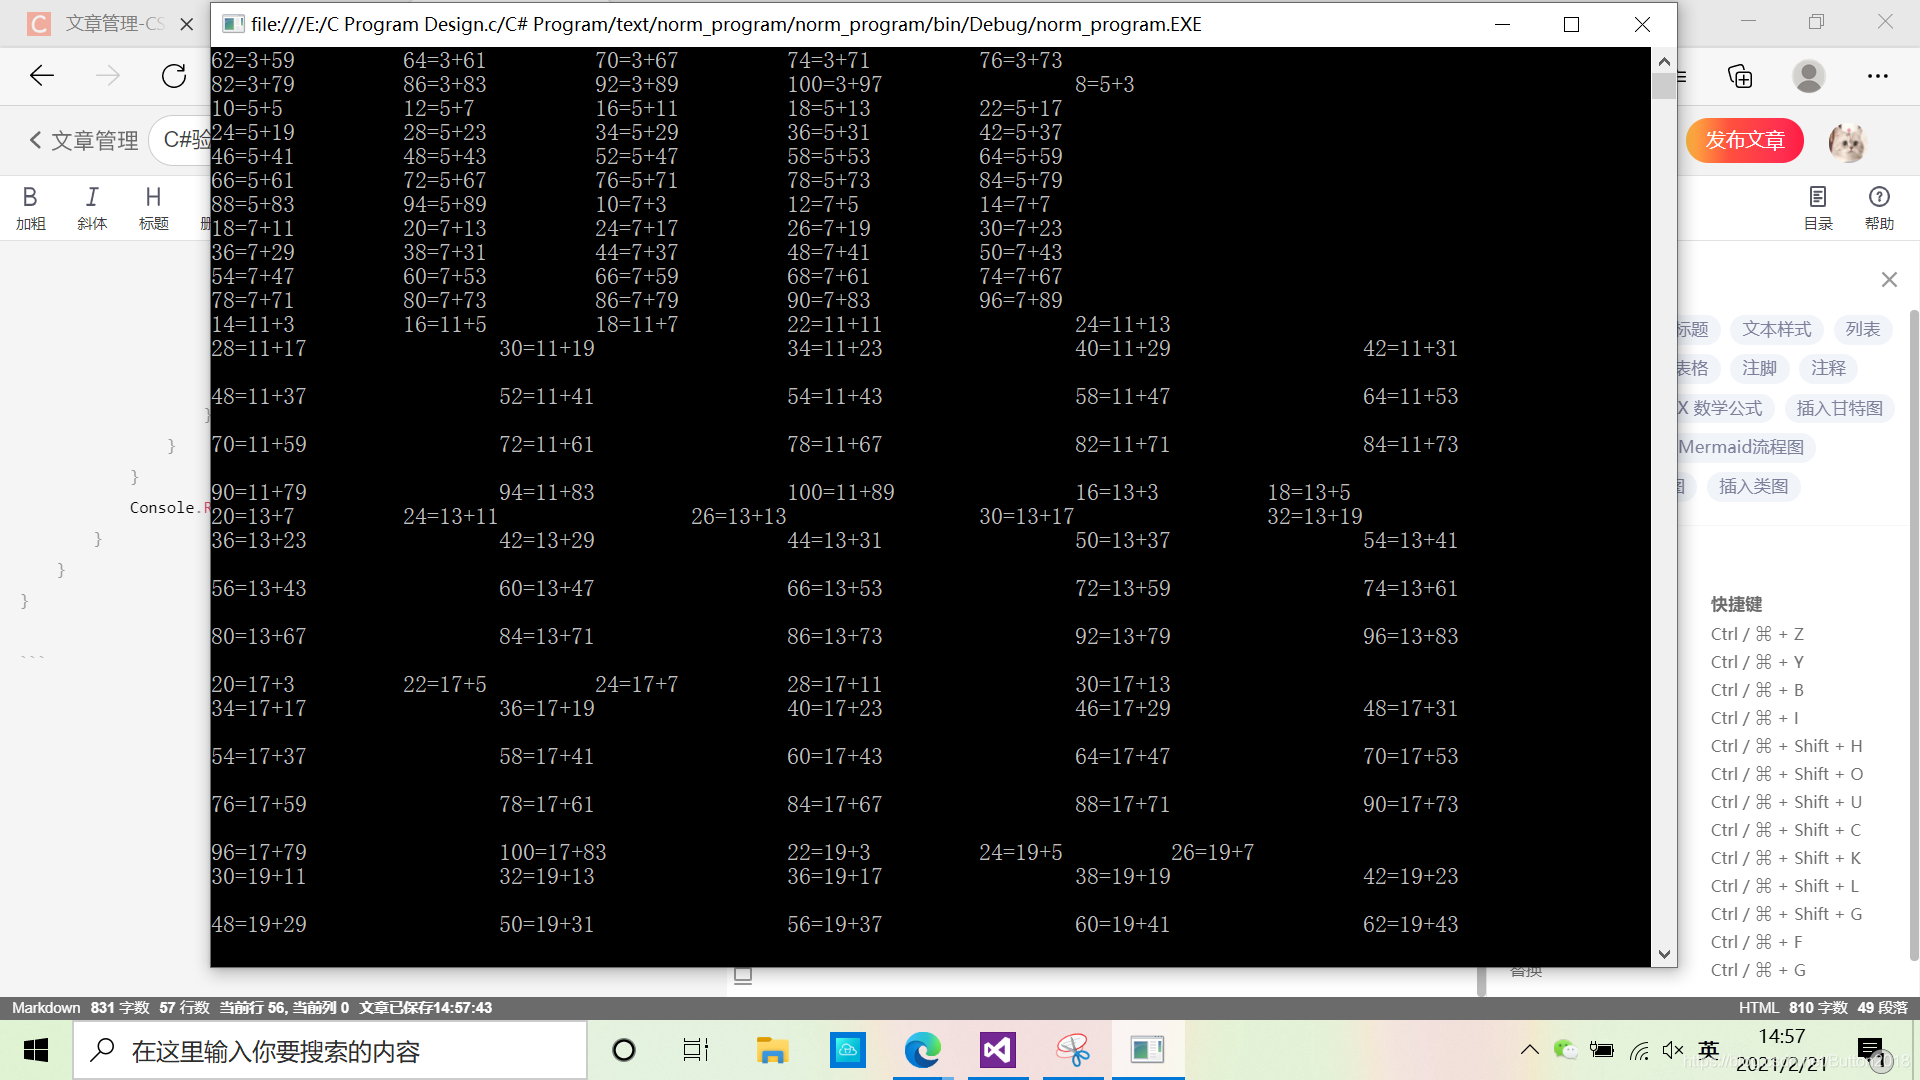1920x1080 pixels.
Task: Click the 发布文章 publish button
Action: [1745, 140]
